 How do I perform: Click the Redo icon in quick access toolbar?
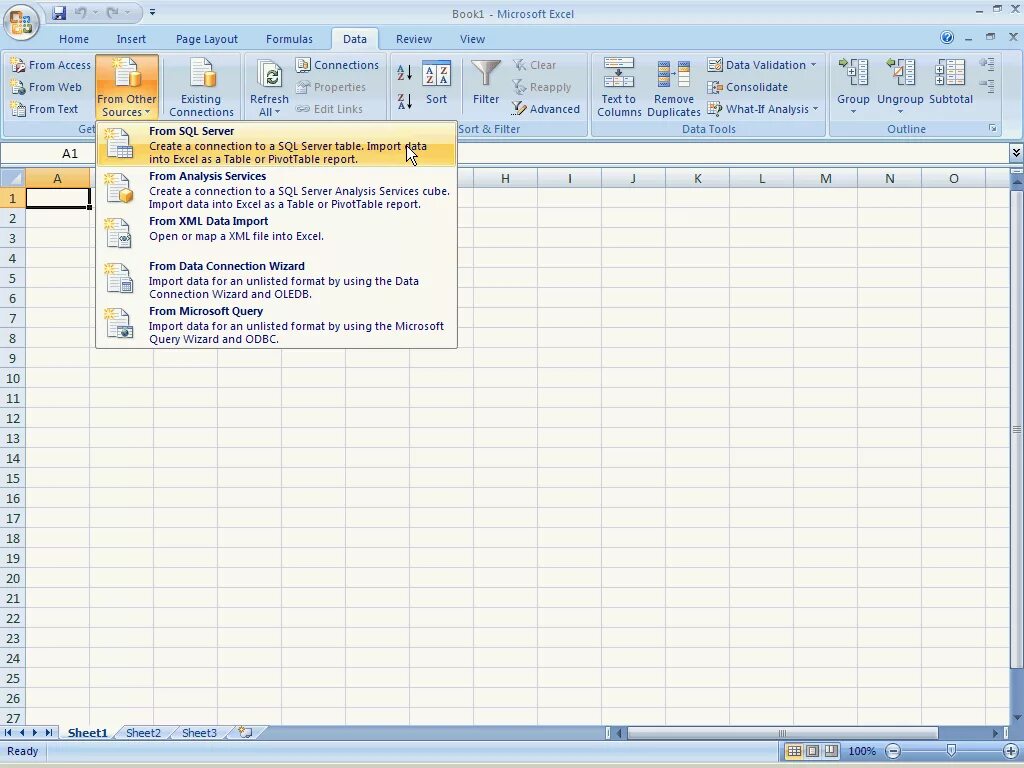[112, 12]
